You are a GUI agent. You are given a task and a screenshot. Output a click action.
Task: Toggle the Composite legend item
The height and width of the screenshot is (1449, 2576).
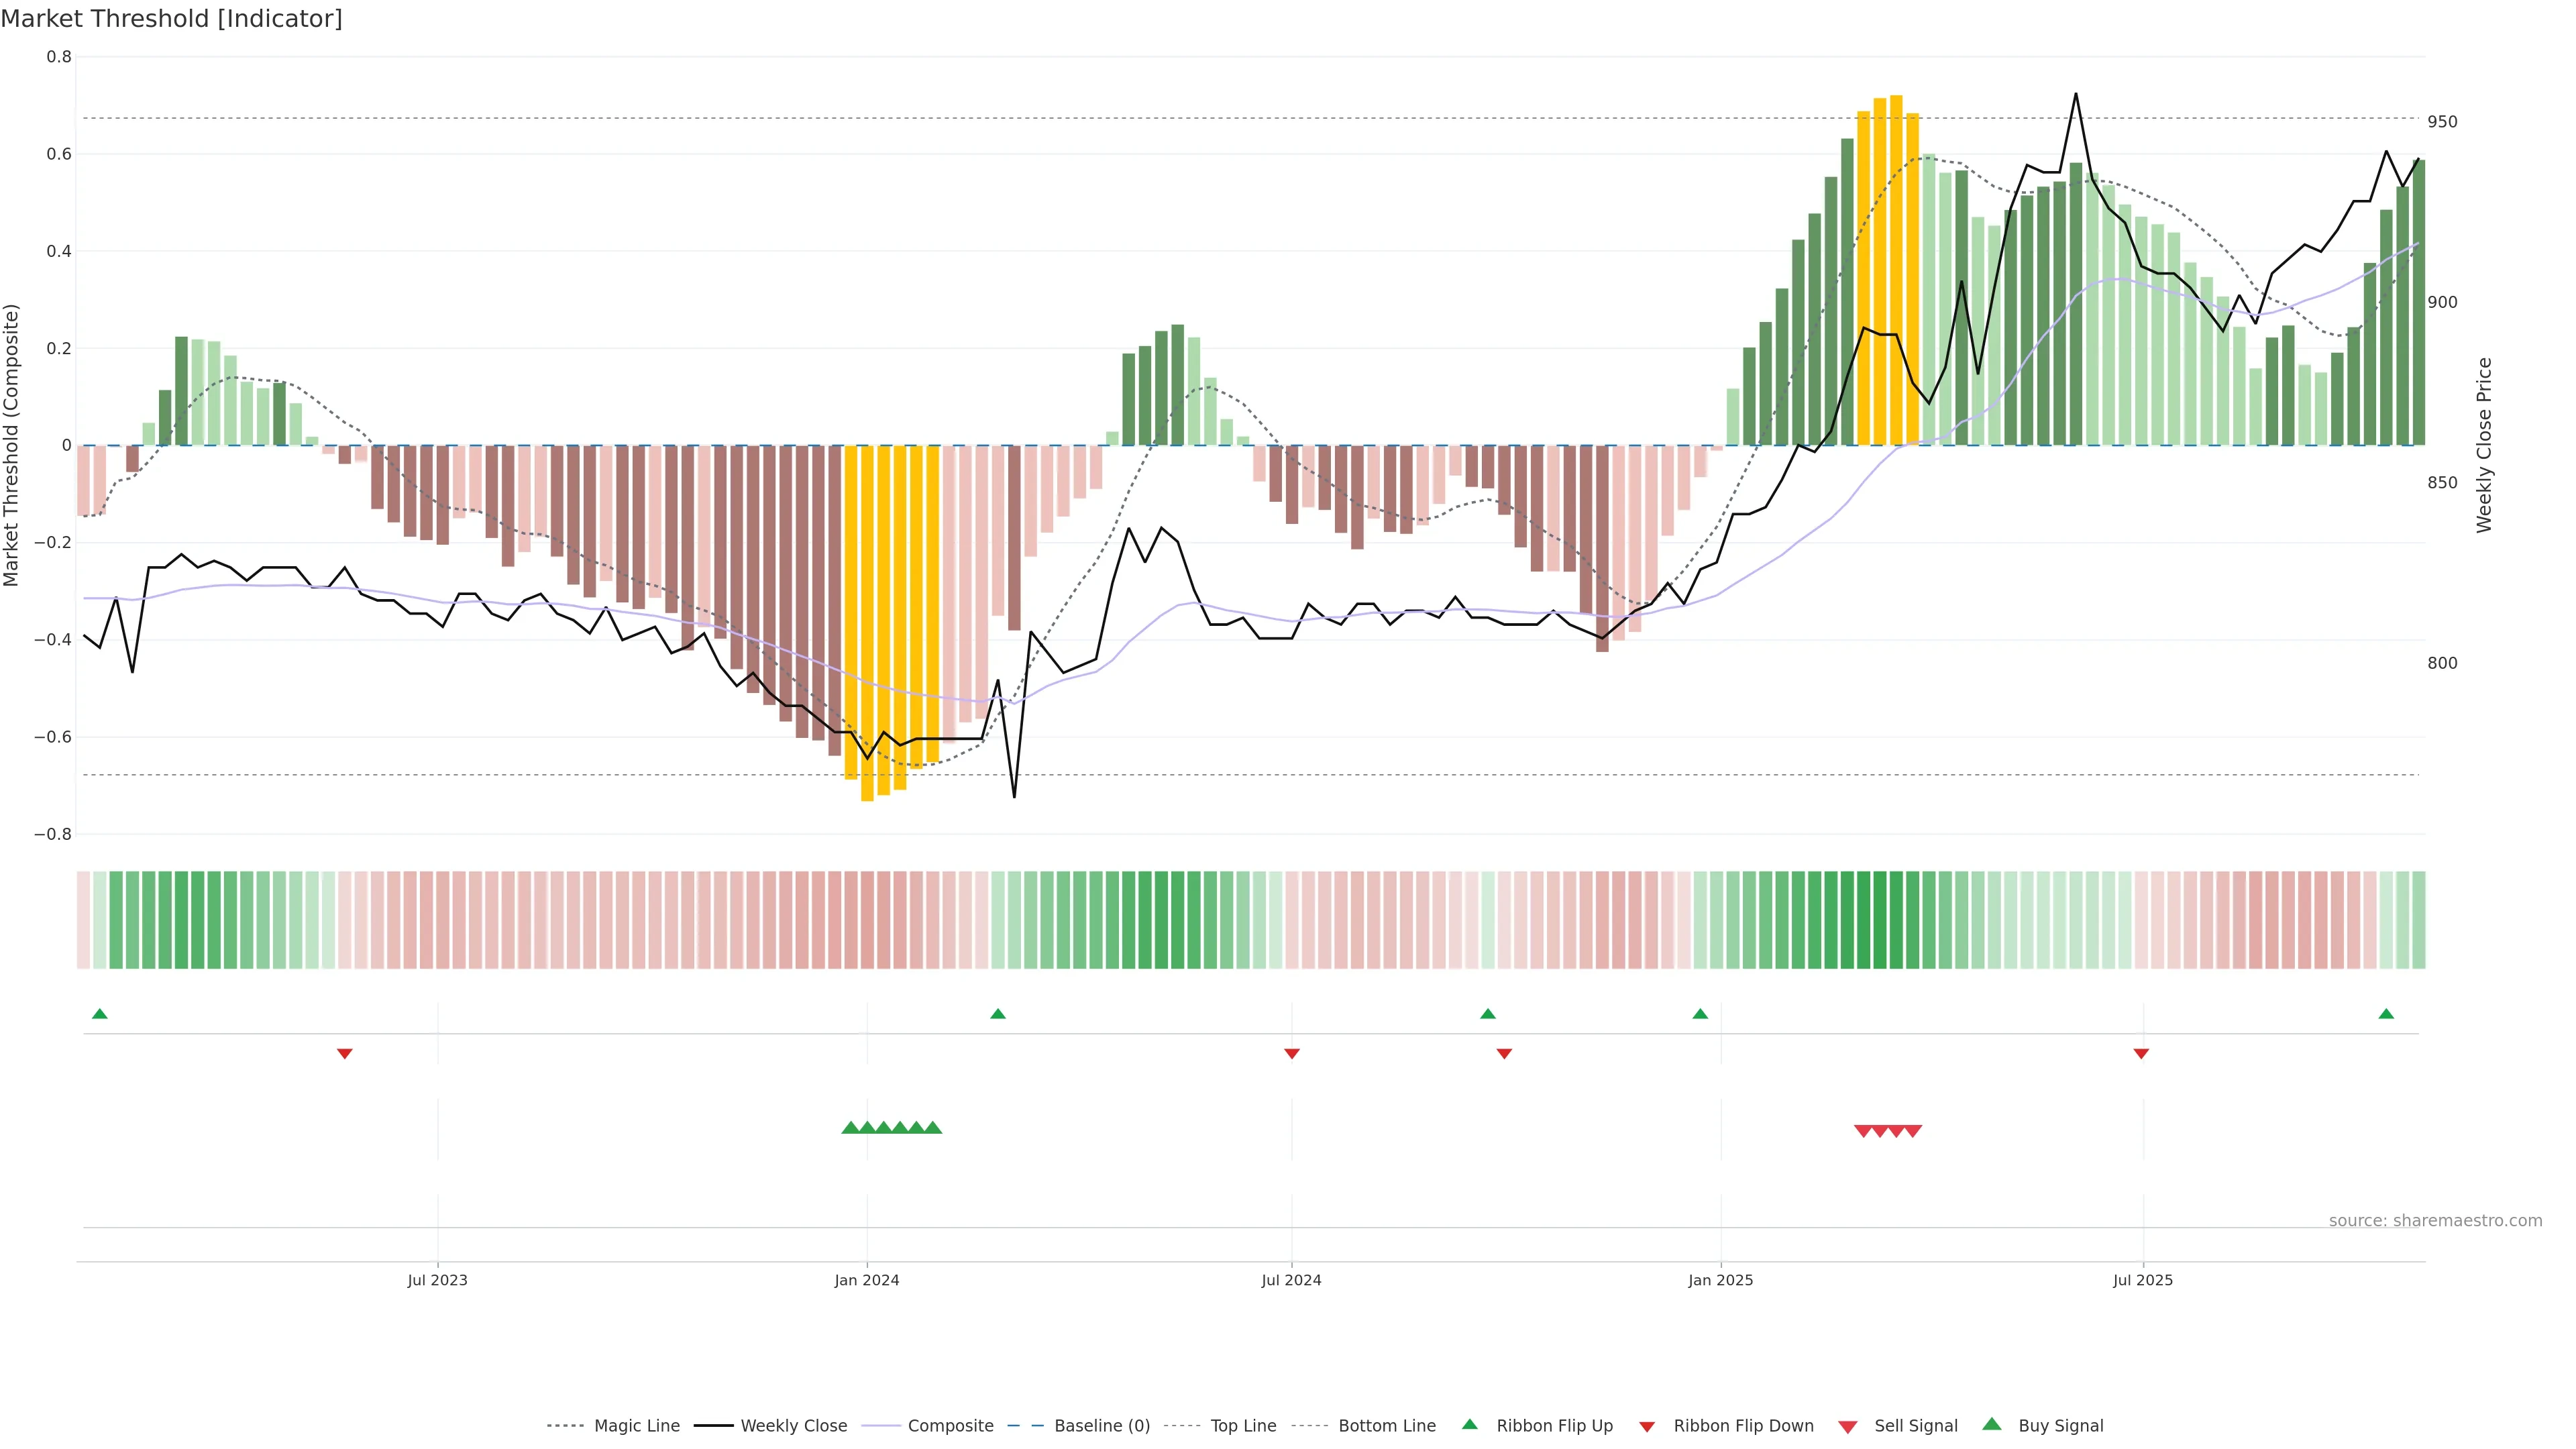tap(950, 1426)
